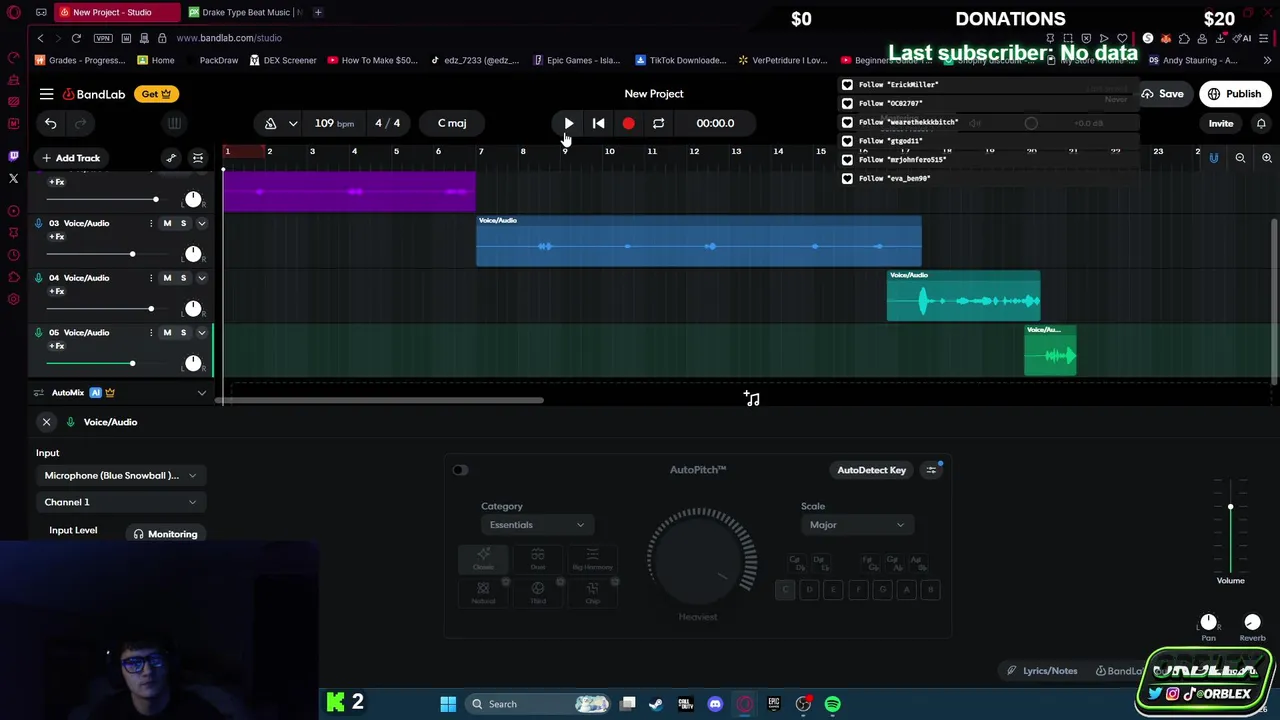Mute track 03 Voice/Audio
Screen dimensions: 1280x720
coord(167,223)
